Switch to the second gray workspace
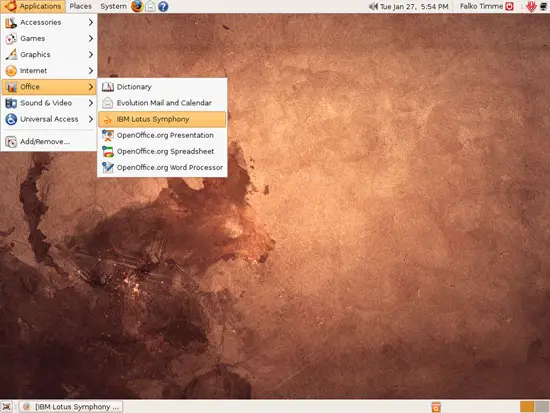Screen dimensions: 550x413 542,407
